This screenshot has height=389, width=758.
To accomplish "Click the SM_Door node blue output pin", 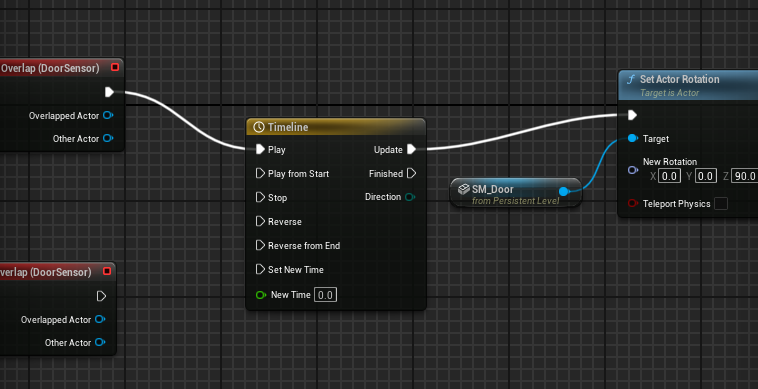I will (564, 191).
